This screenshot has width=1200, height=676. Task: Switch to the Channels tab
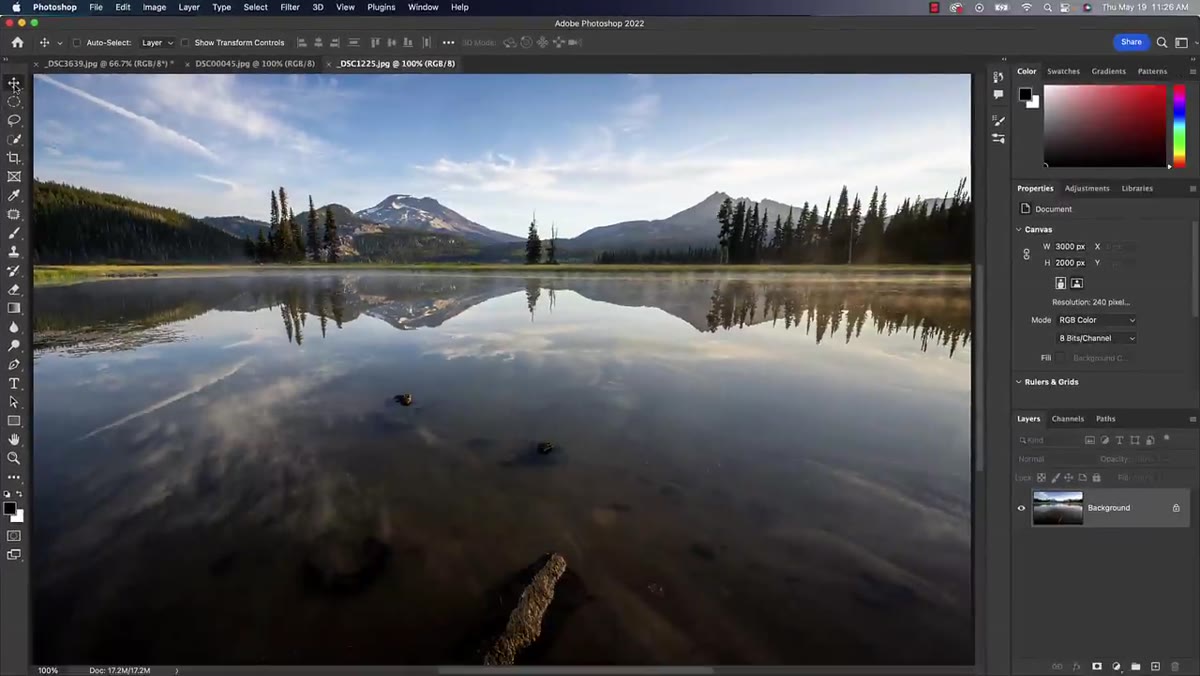click(x=1067, y=419)
